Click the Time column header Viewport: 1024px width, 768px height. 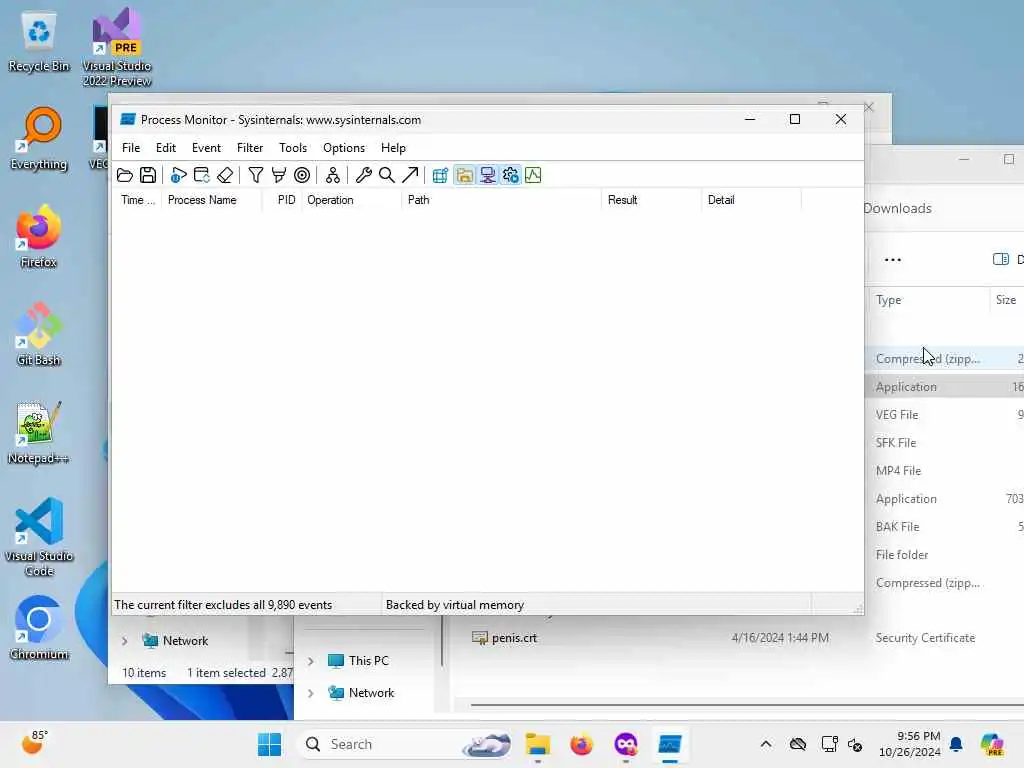(x=138, y=200)
